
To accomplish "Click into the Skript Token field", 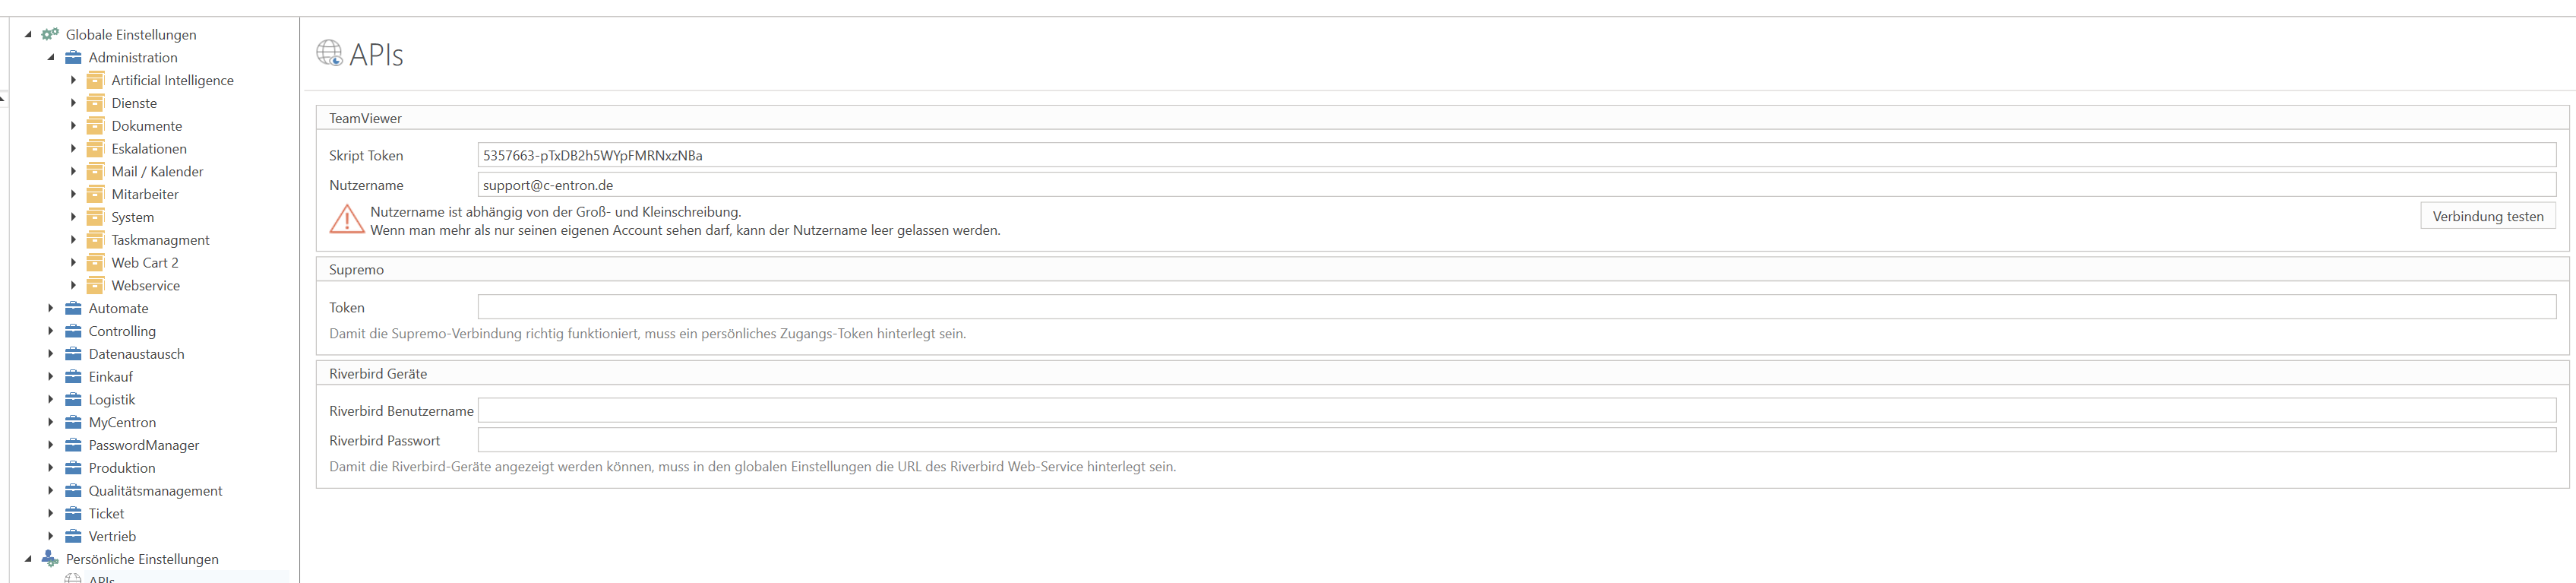I will click(x=1516, y=155).
